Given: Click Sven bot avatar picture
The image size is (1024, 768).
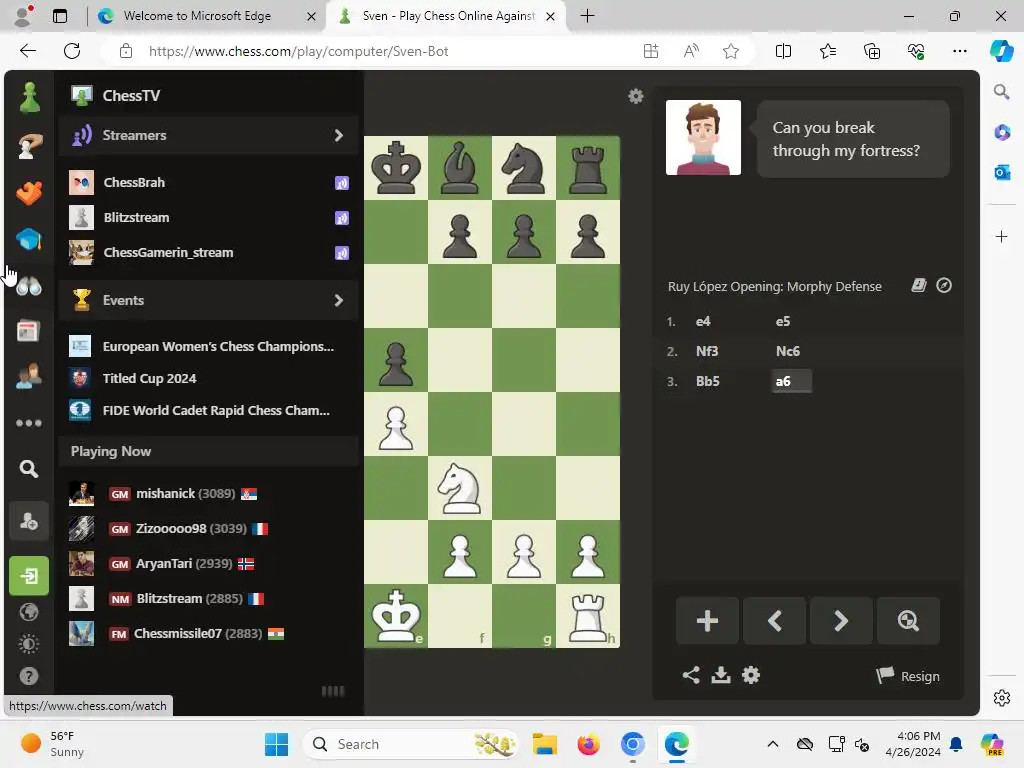Looking at the screenshot, I should click(x=703, y=137).
